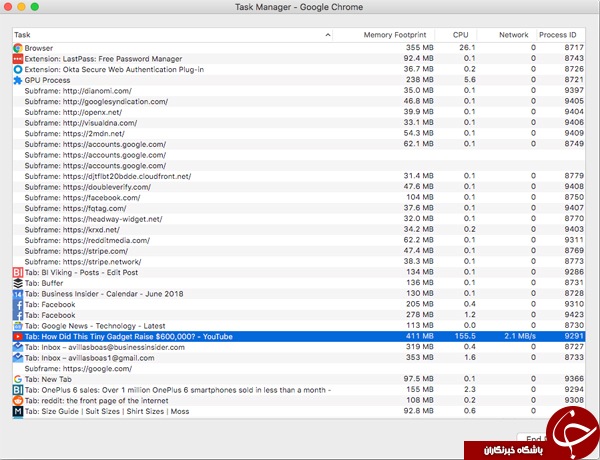Image resolution: width=600 pixels, height=460 pixels.
Task: Click the 2.1 MB/s network value
Action: coord(520,336)
